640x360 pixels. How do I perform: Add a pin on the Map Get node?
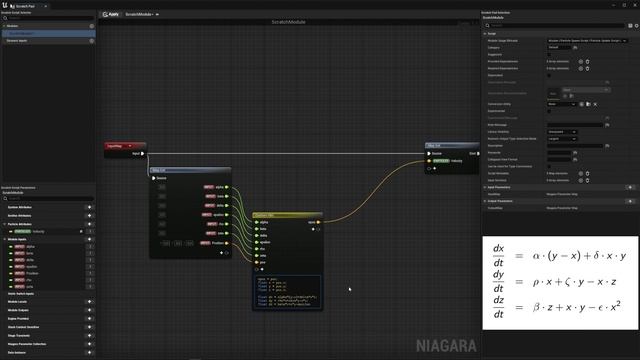point(222,253)
